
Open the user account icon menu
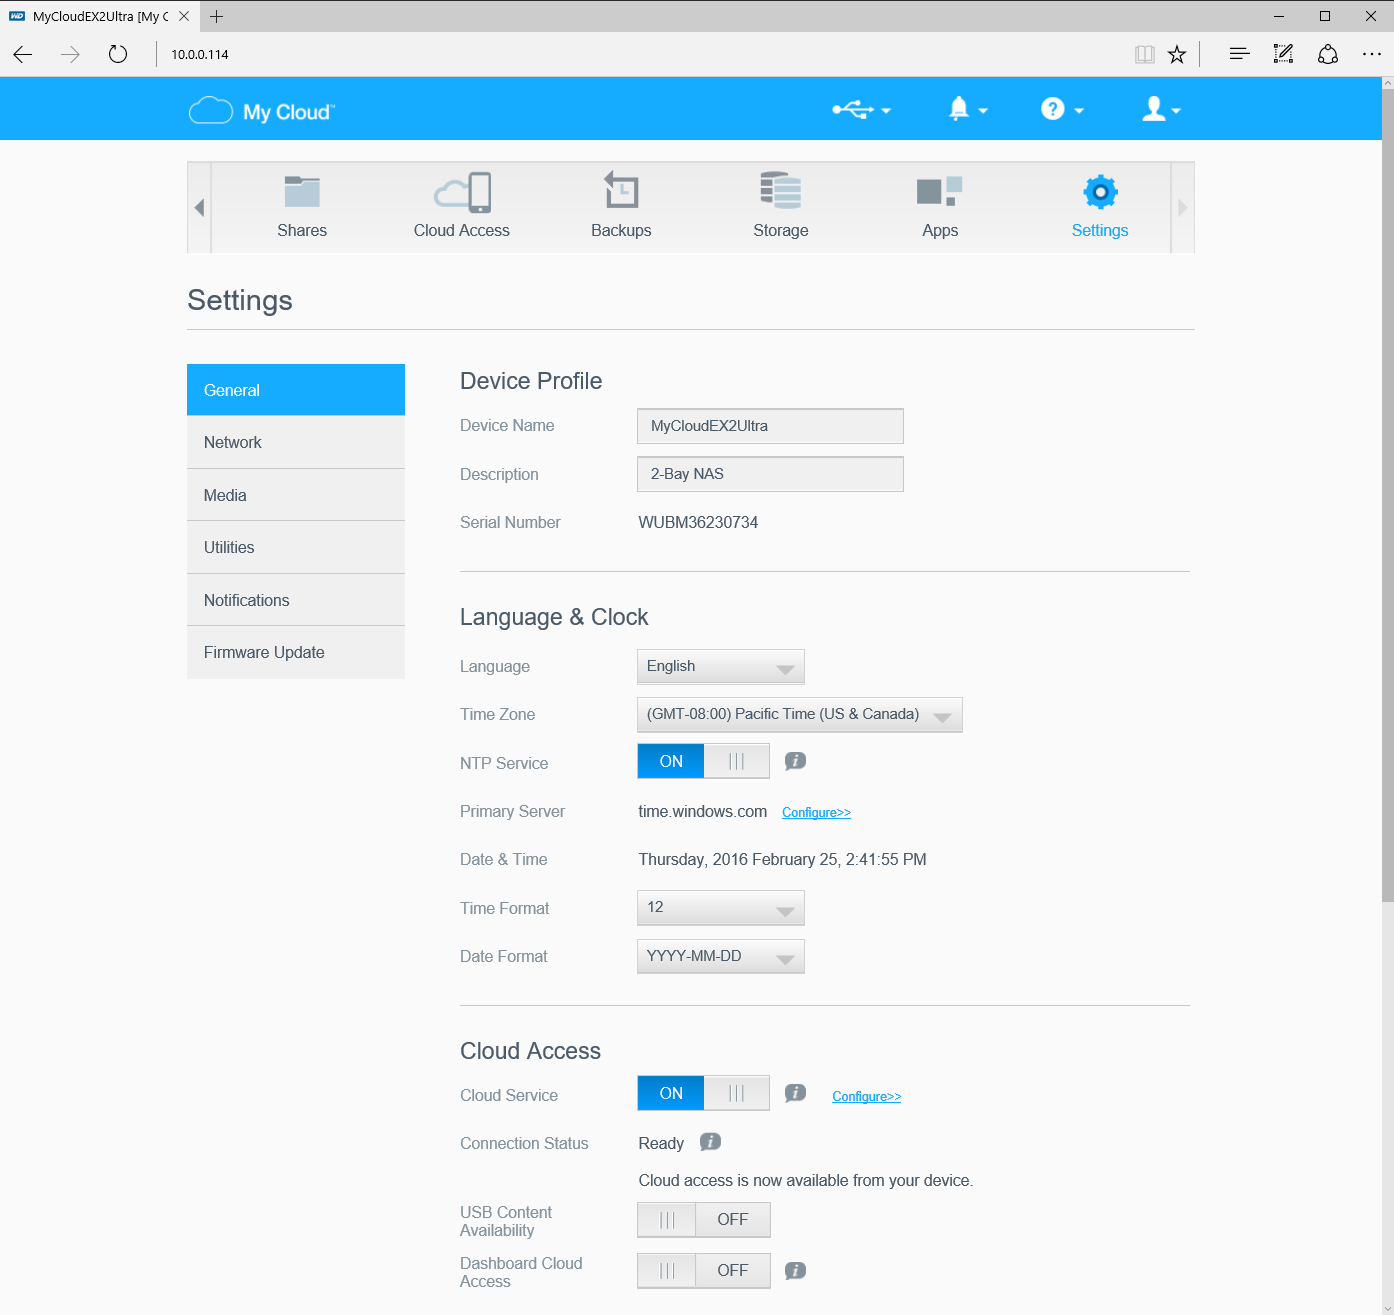[1160, 109]
